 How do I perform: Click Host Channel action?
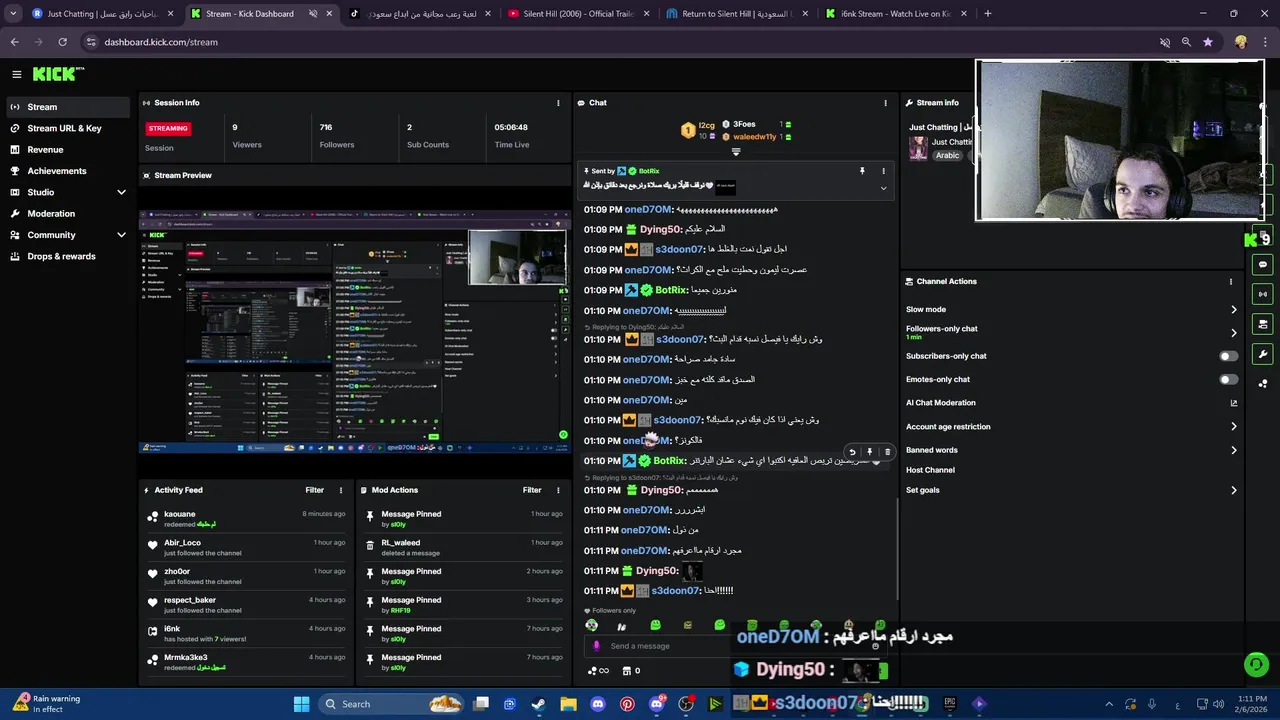(x=930, y=470)
